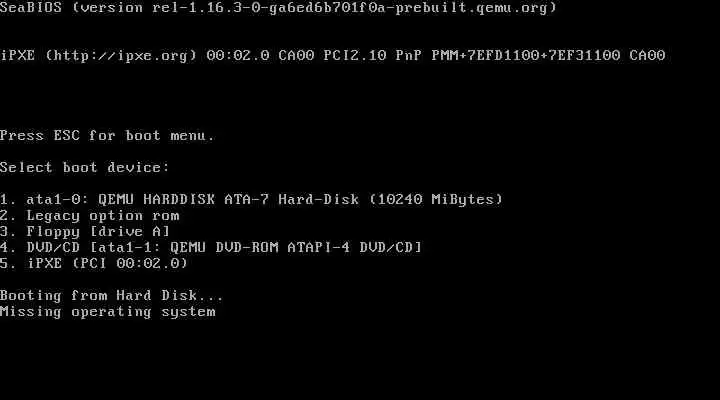Screen dimensions: 720x400
Task: Click the 'Select boot device:' heading
Action: coord(84,167)
